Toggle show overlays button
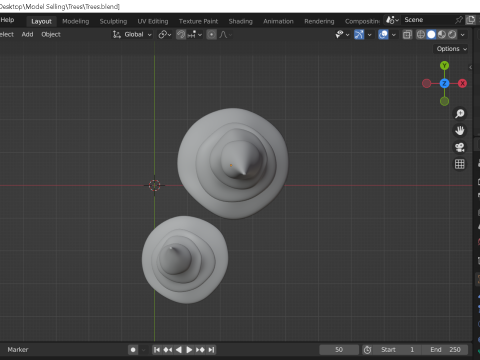The width and height of the screenshot is (480, 360). coord(383,34)
